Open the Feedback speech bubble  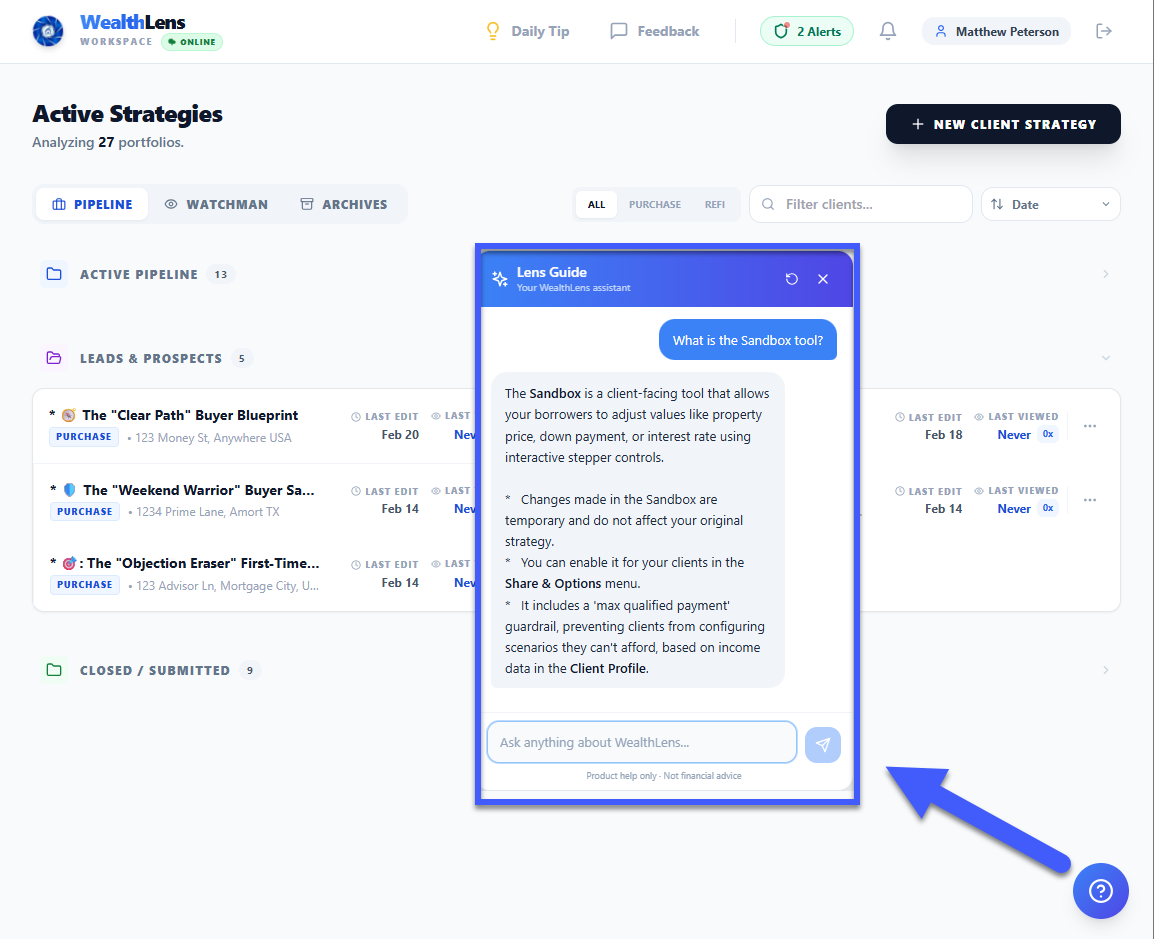pyautogui.click(x=654, y=31)
